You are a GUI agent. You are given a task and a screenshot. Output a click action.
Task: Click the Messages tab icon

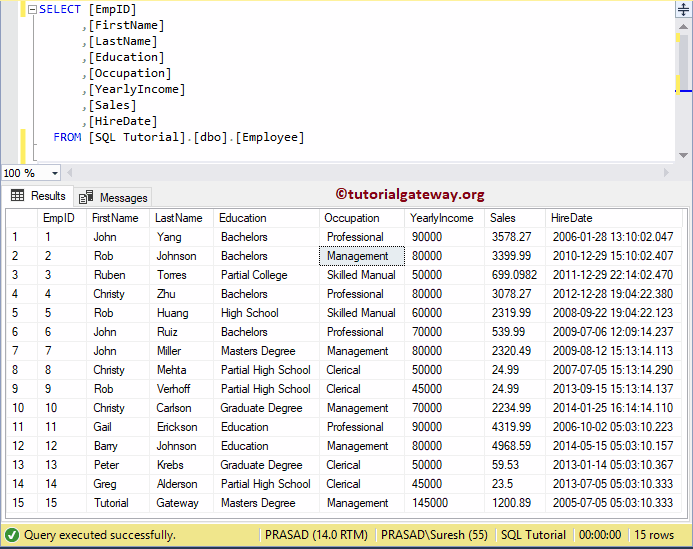tap(86, 197)
